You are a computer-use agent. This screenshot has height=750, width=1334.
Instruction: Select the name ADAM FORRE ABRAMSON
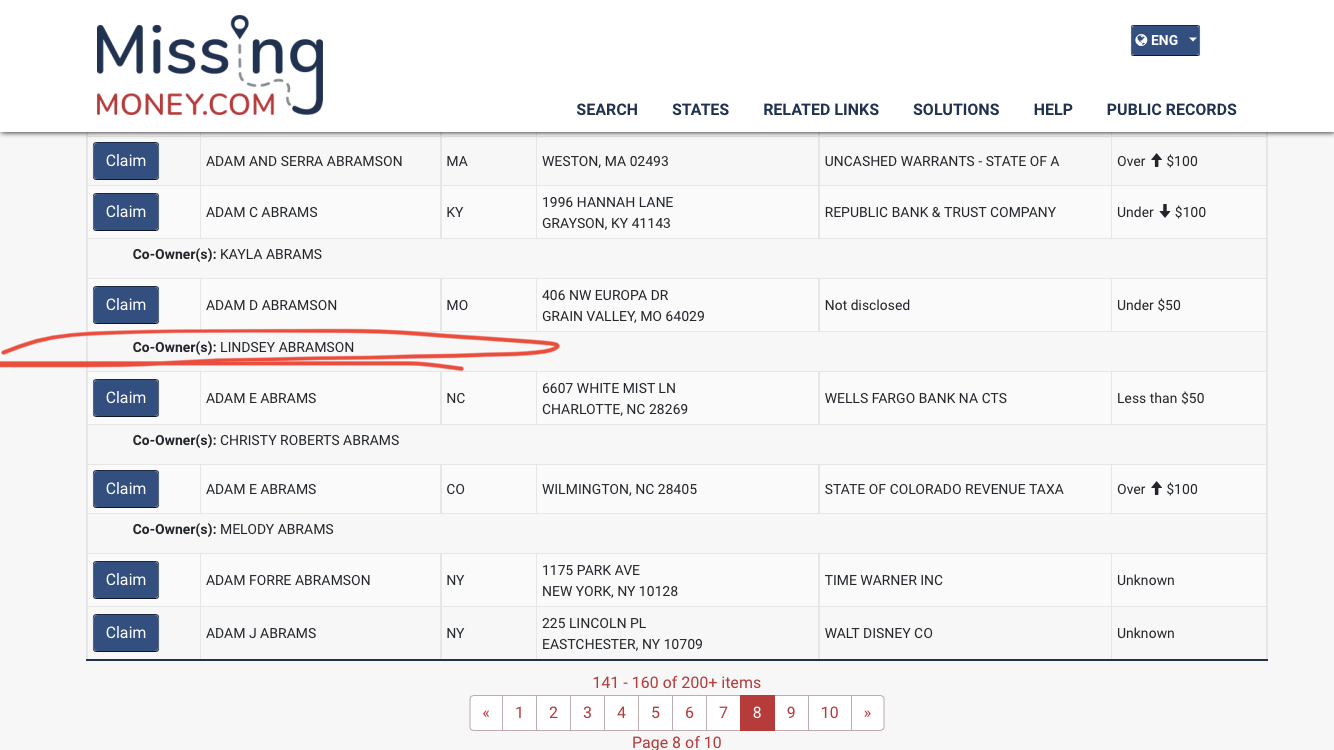(x=288, y=580)
